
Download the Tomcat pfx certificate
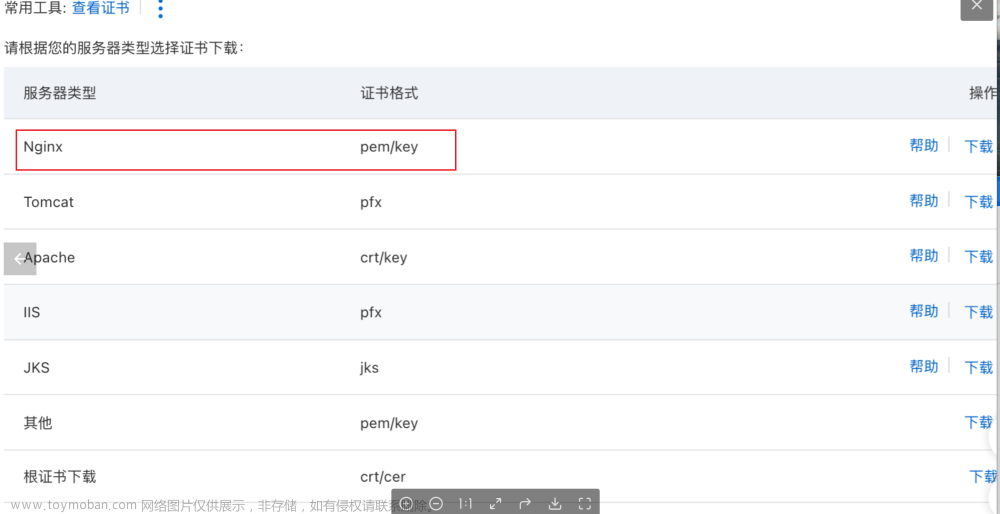click(979, 202)
